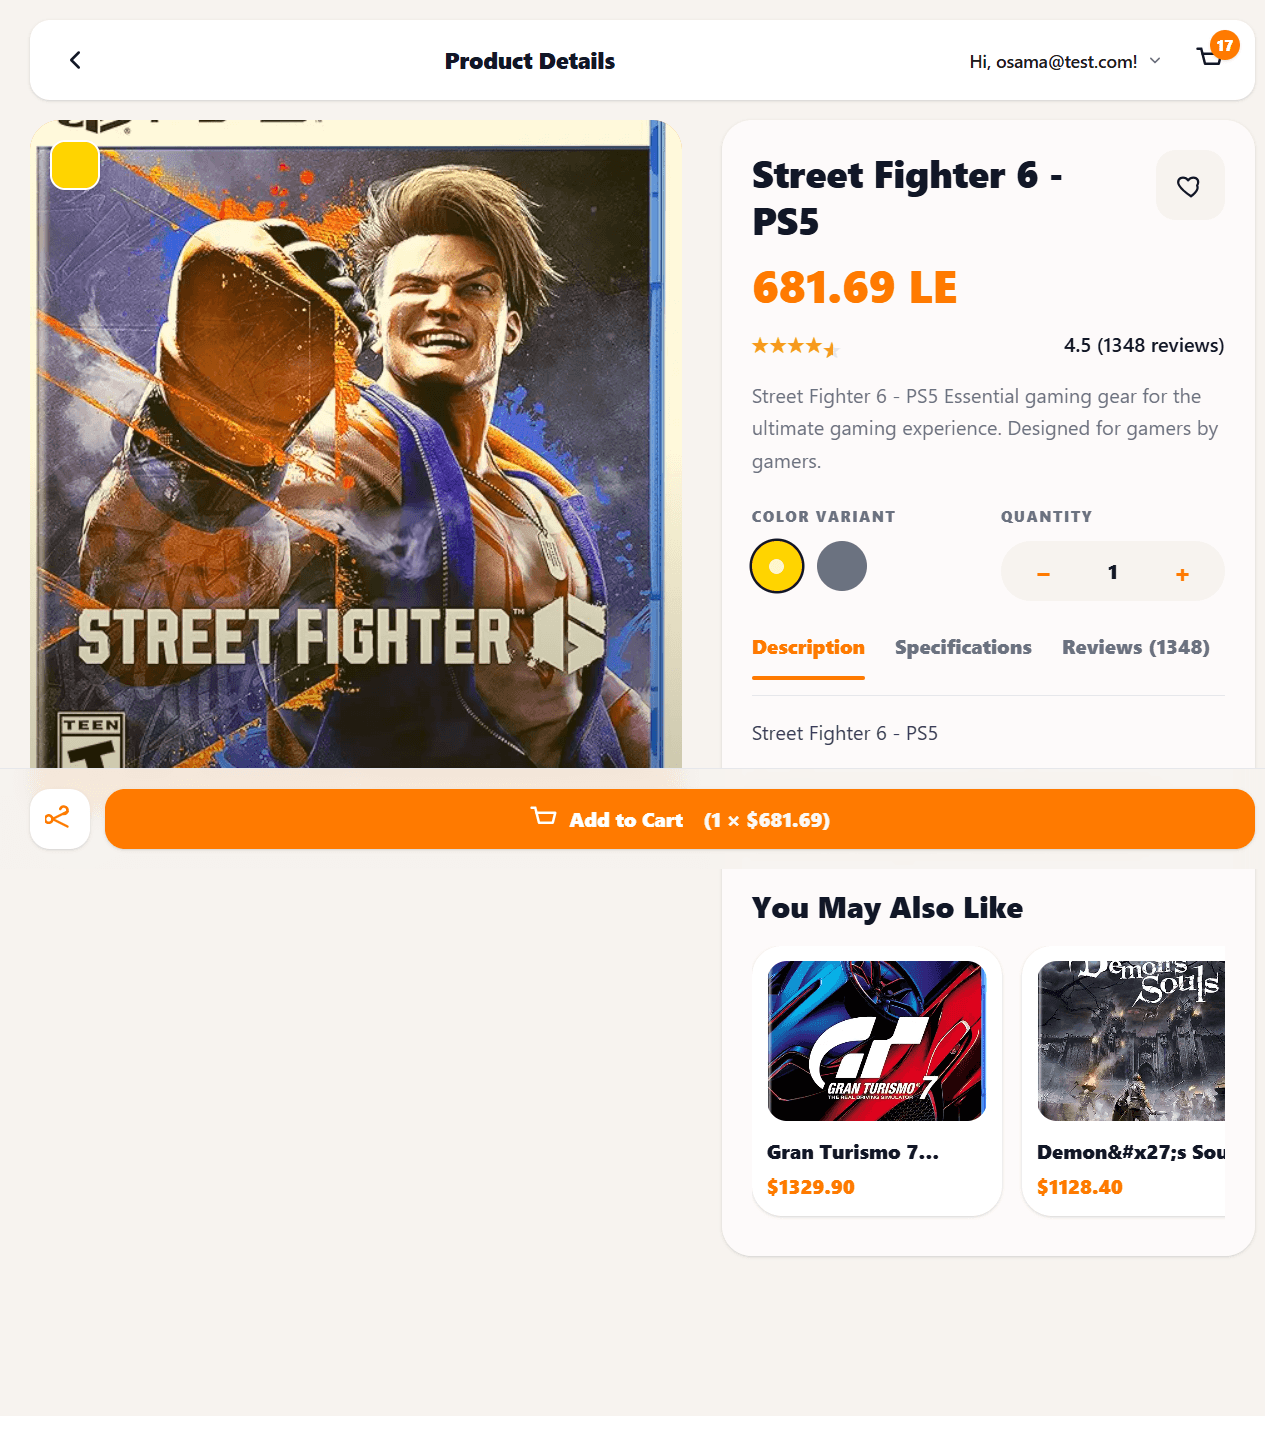
Task: Decrease quantity with the minus button
Action: (1043, 572)
